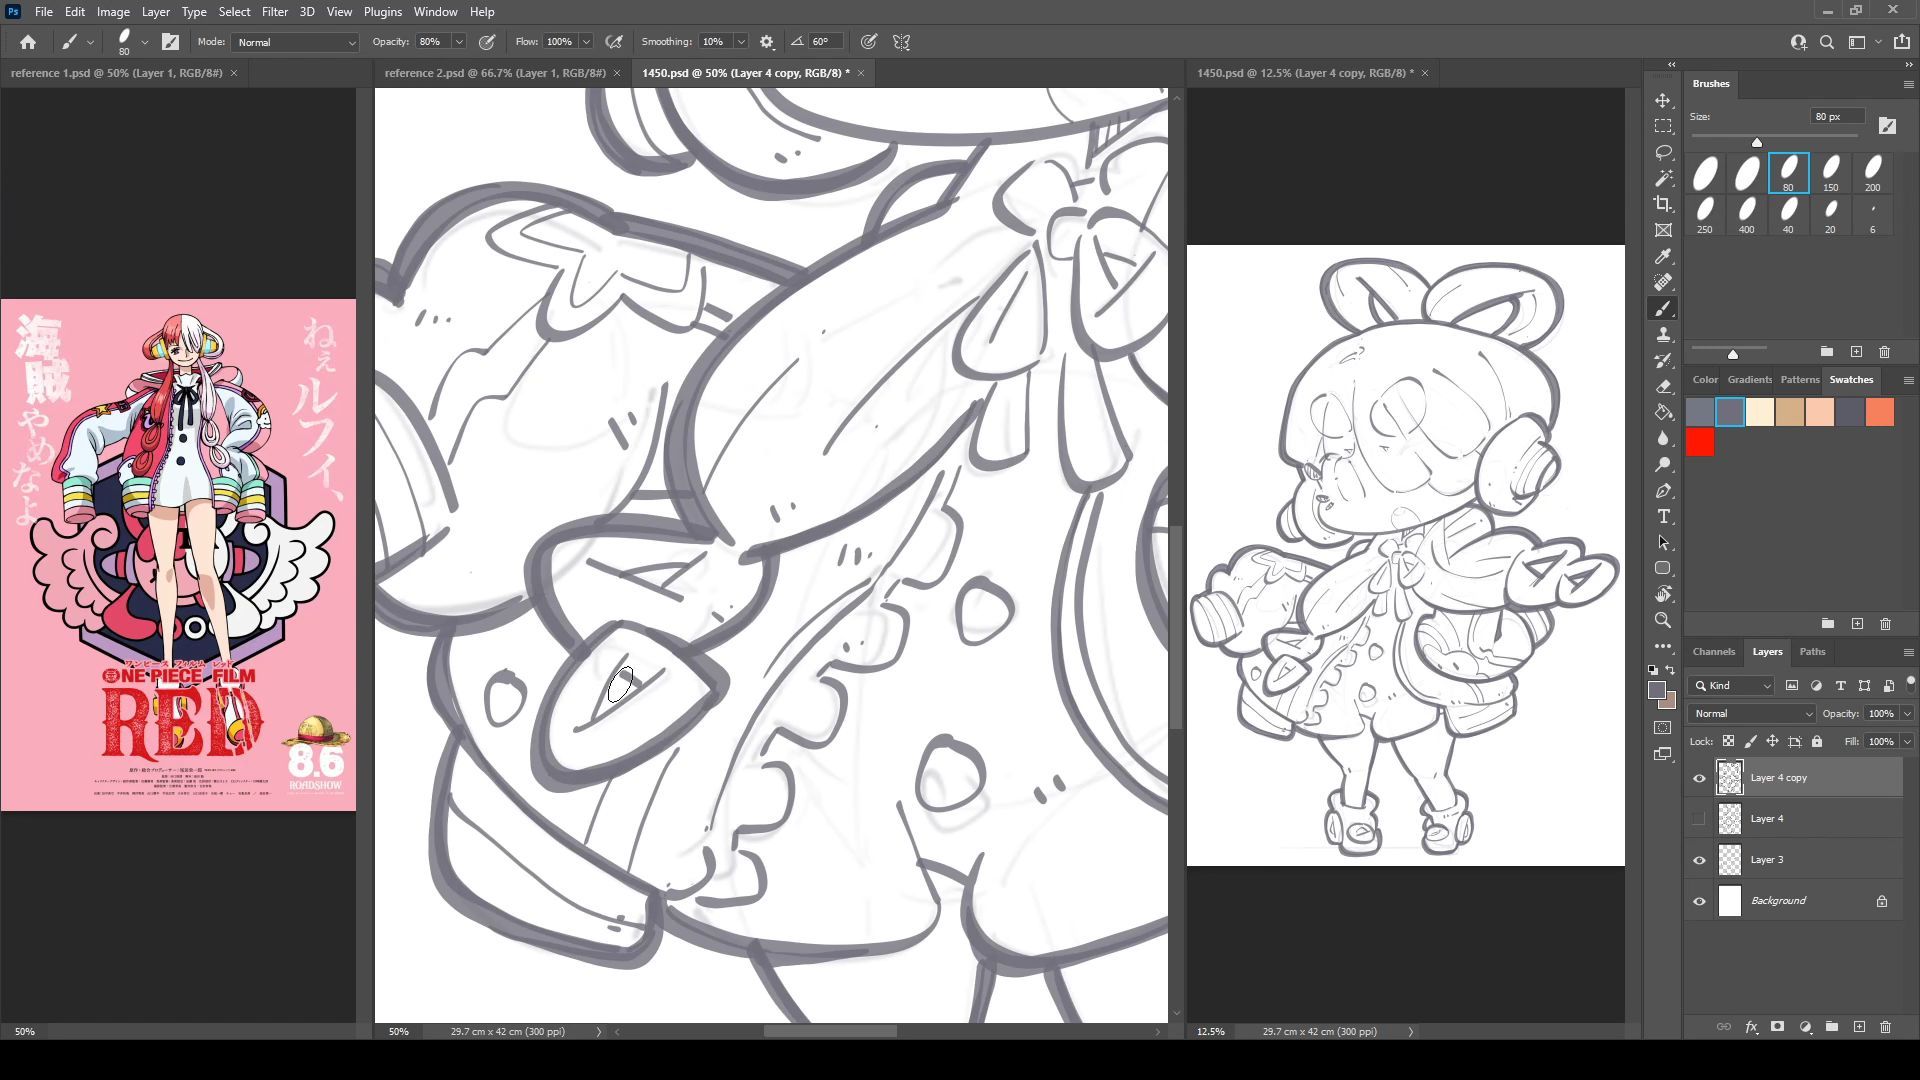This screenshot has height=1080, width=1920.
Task: Open the brush Mode dropdown
Action: pyautogui.click(x=295, y=42)
